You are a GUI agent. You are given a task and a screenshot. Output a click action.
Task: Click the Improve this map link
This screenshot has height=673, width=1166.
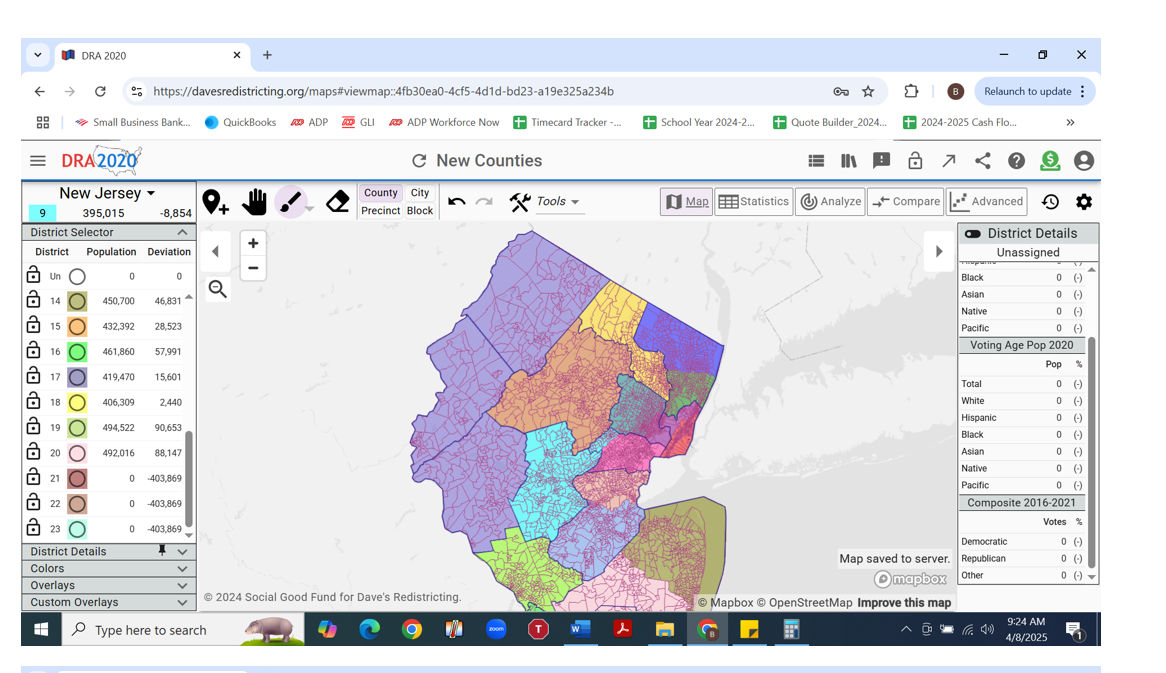(904, 602)
